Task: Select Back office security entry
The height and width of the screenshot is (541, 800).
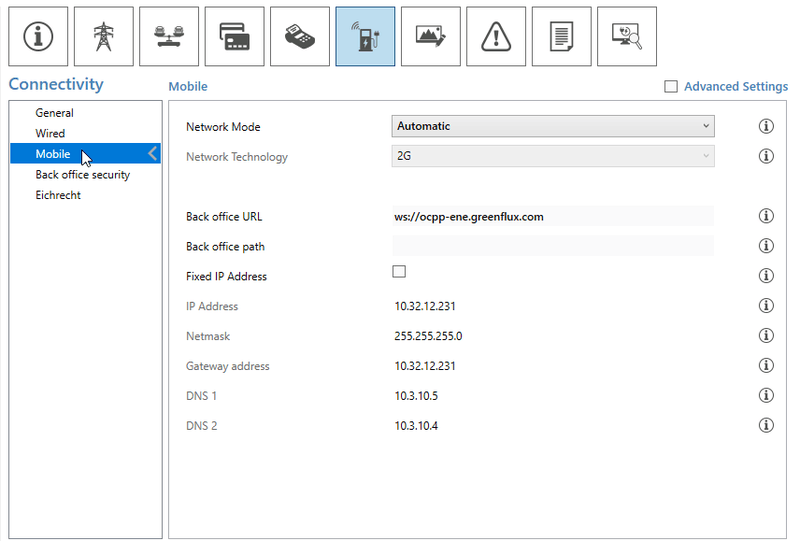Action: tap(85, 175)
